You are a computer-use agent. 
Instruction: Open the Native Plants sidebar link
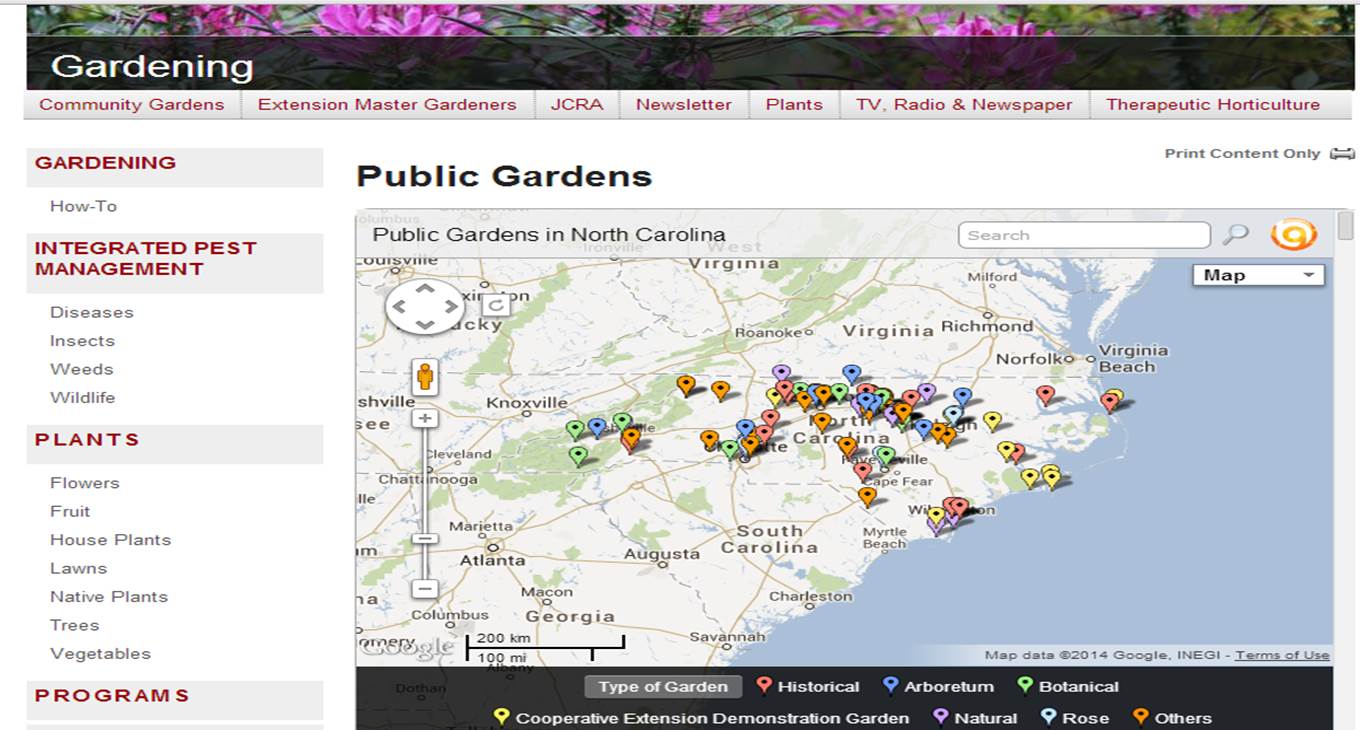pos(109,597)
